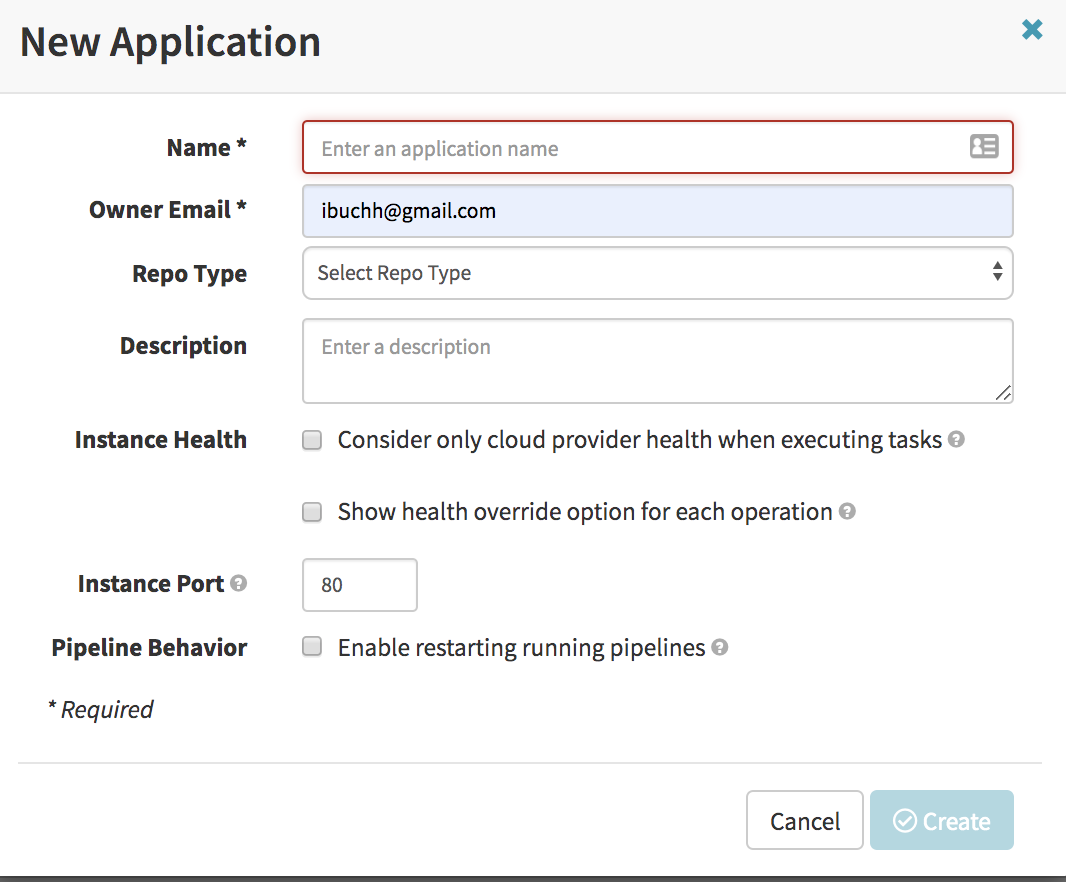Open help for cloud provider health option

pyautogui.click(x=955, y=438)
